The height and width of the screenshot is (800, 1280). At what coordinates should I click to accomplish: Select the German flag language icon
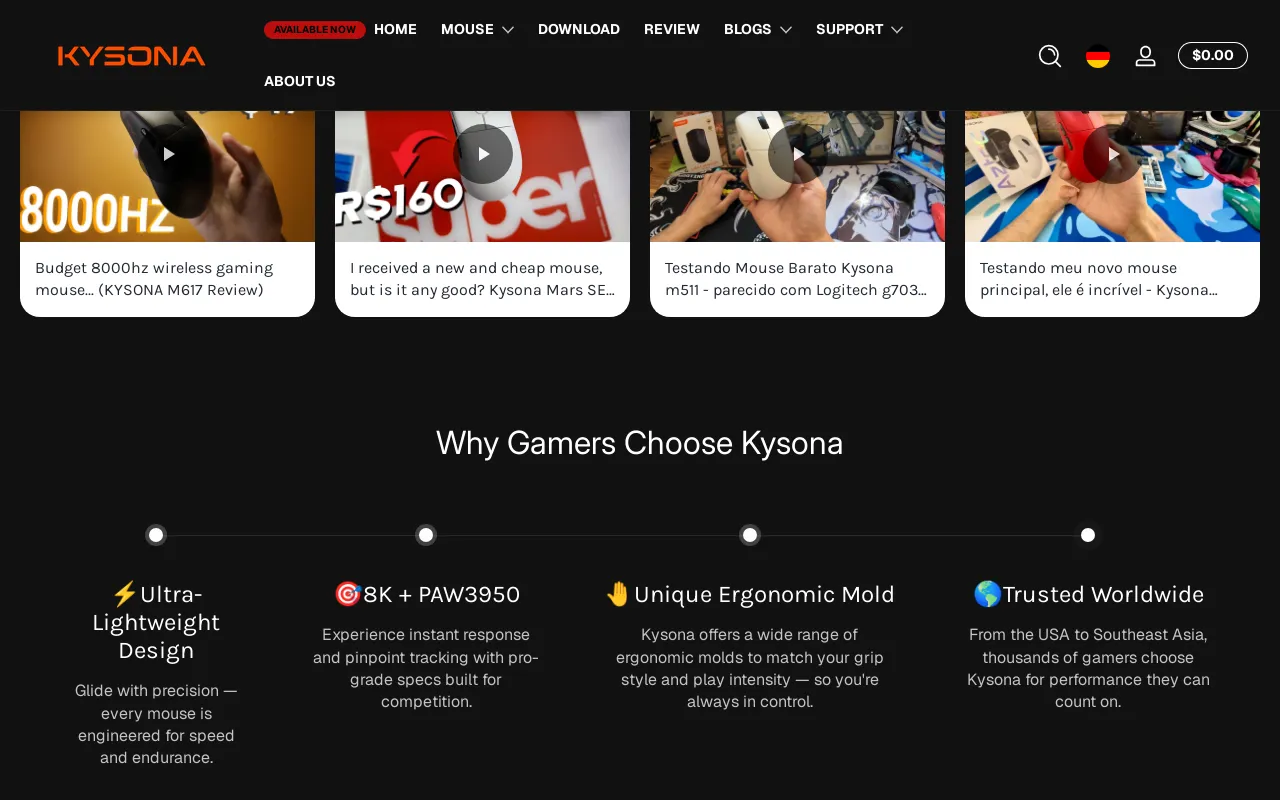[x=1098, y=56]
